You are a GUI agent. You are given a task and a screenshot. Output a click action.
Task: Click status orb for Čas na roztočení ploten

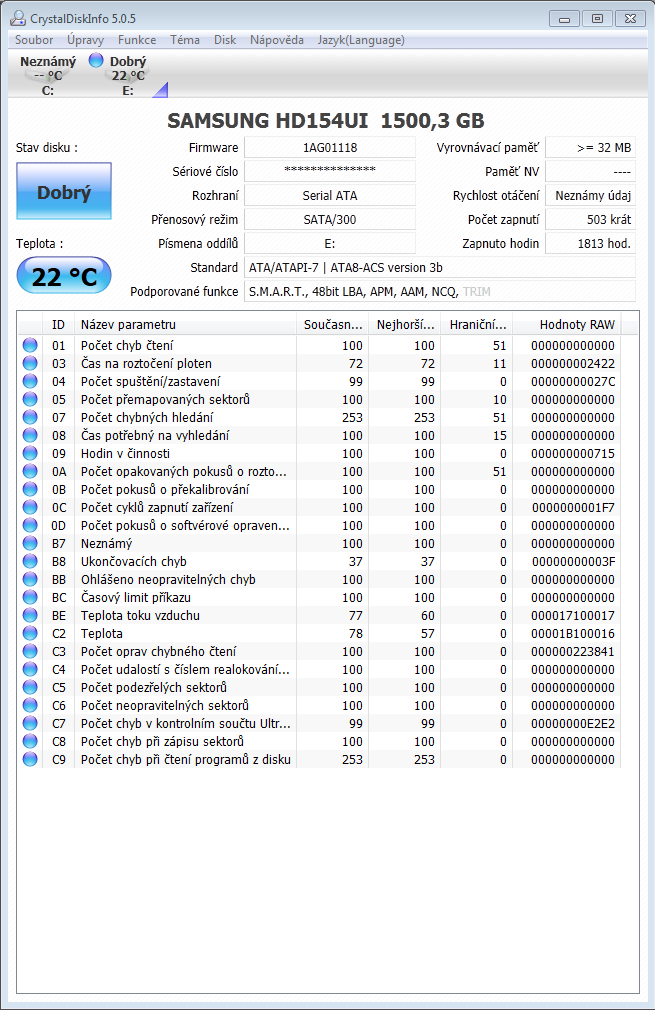(30, 364)
